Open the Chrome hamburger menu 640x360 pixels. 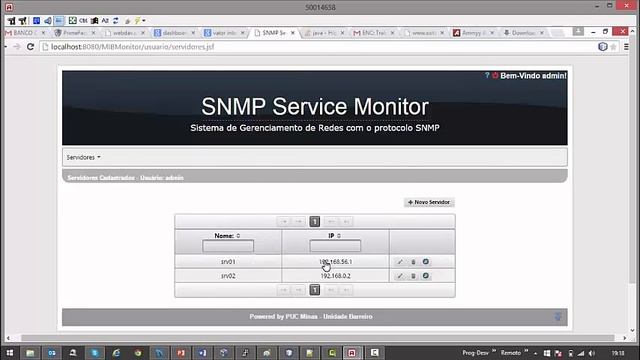626,47
